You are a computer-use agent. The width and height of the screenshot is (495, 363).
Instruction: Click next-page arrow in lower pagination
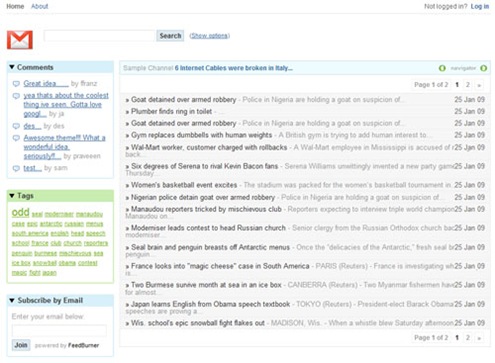479,338
